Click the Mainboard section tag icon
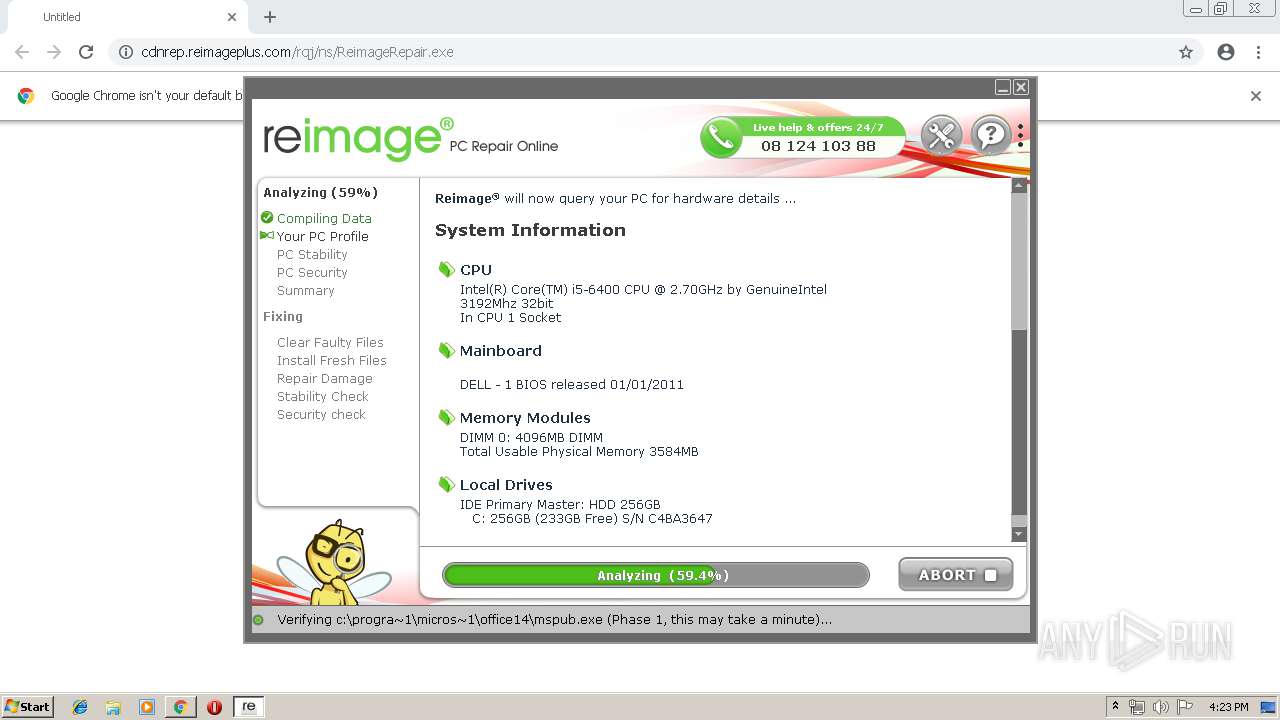Viewport: 1280px width, 720px height. pyautogui.click(x=446, y=351)
